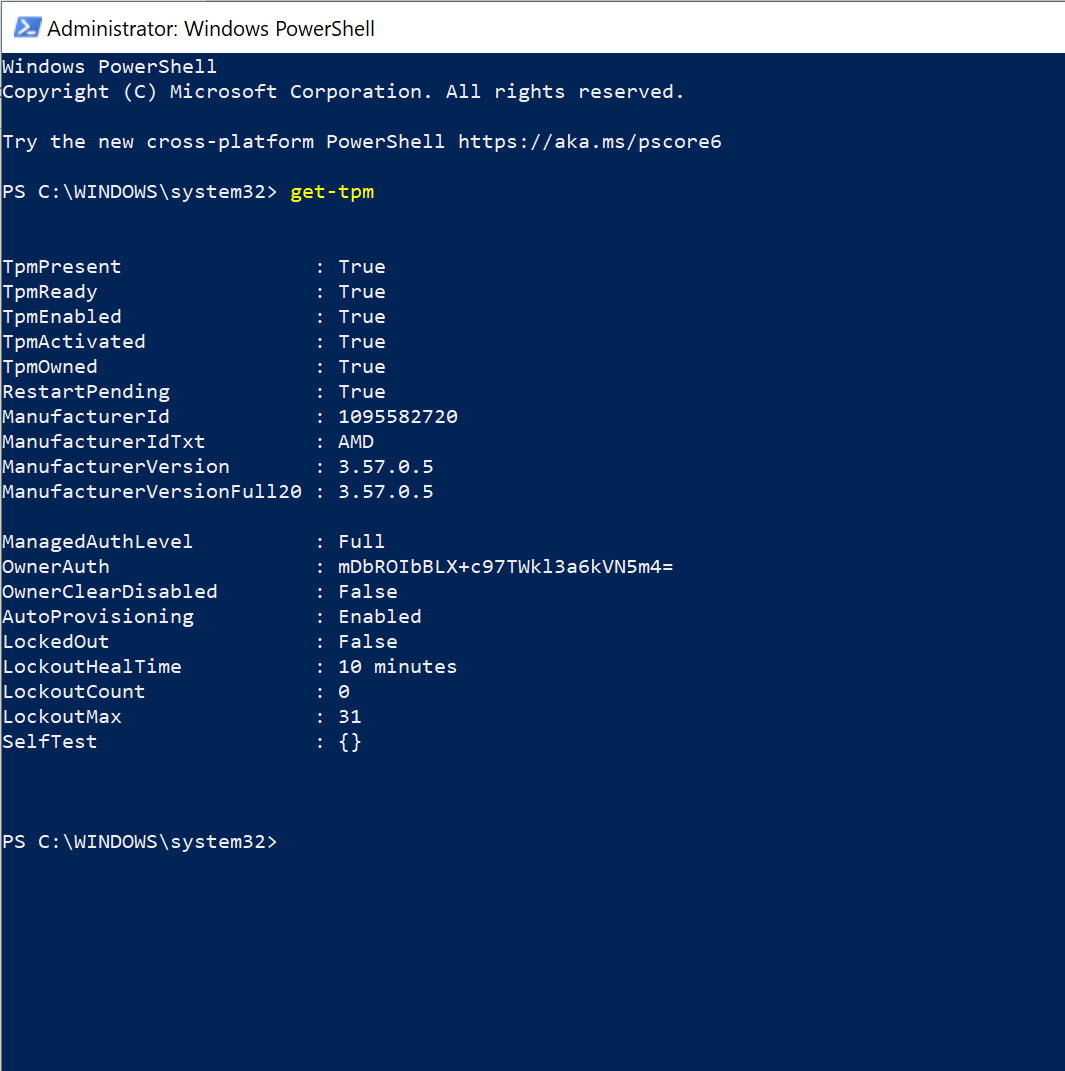Click the LockoutCount value 0
The image size is (1065, 1071).
344,692
